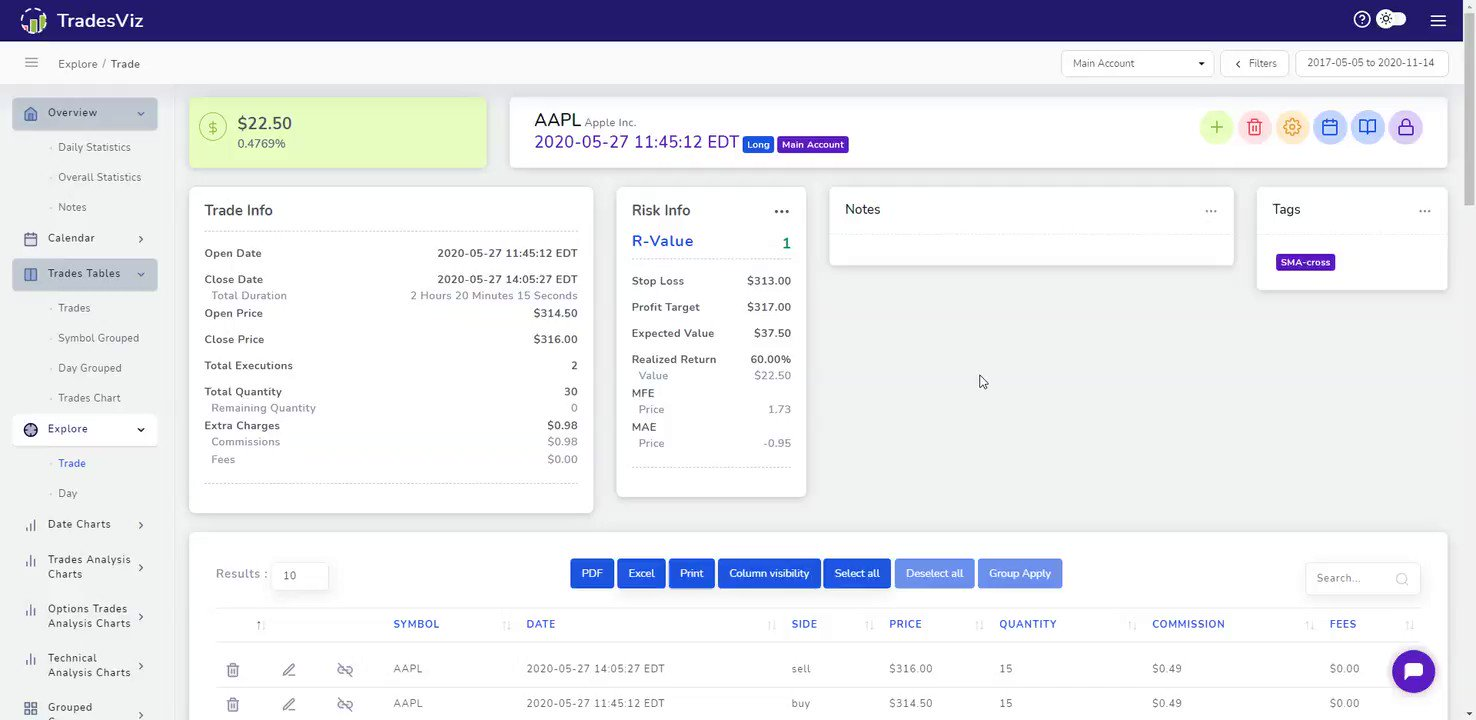This screenshot has height=720, width=1476.
Task: Open Trades under Trades Tables
Action: pos(74,308)
